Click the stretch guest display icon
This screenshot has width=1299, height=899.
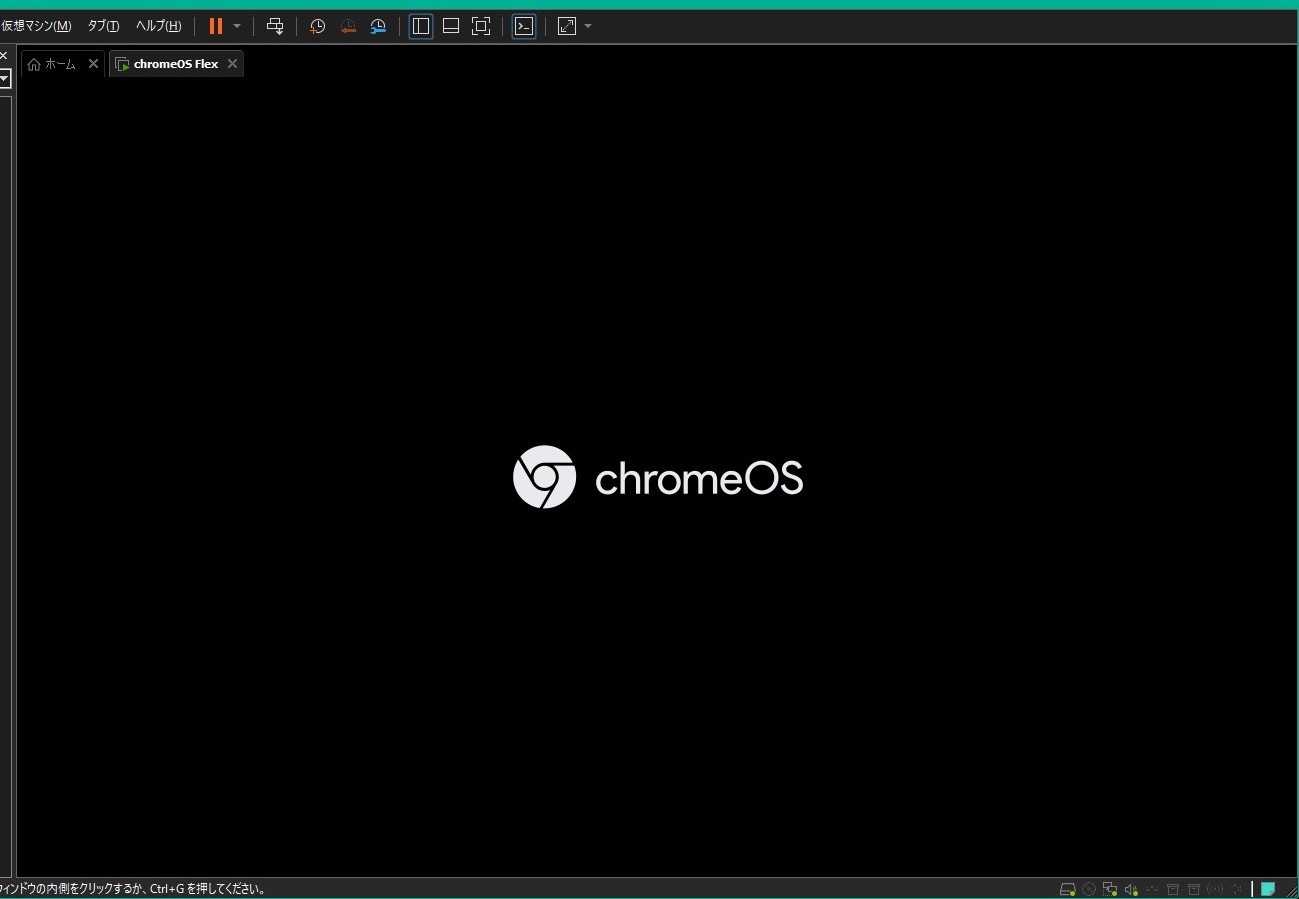pyautogui.click(x=567, y=26)
